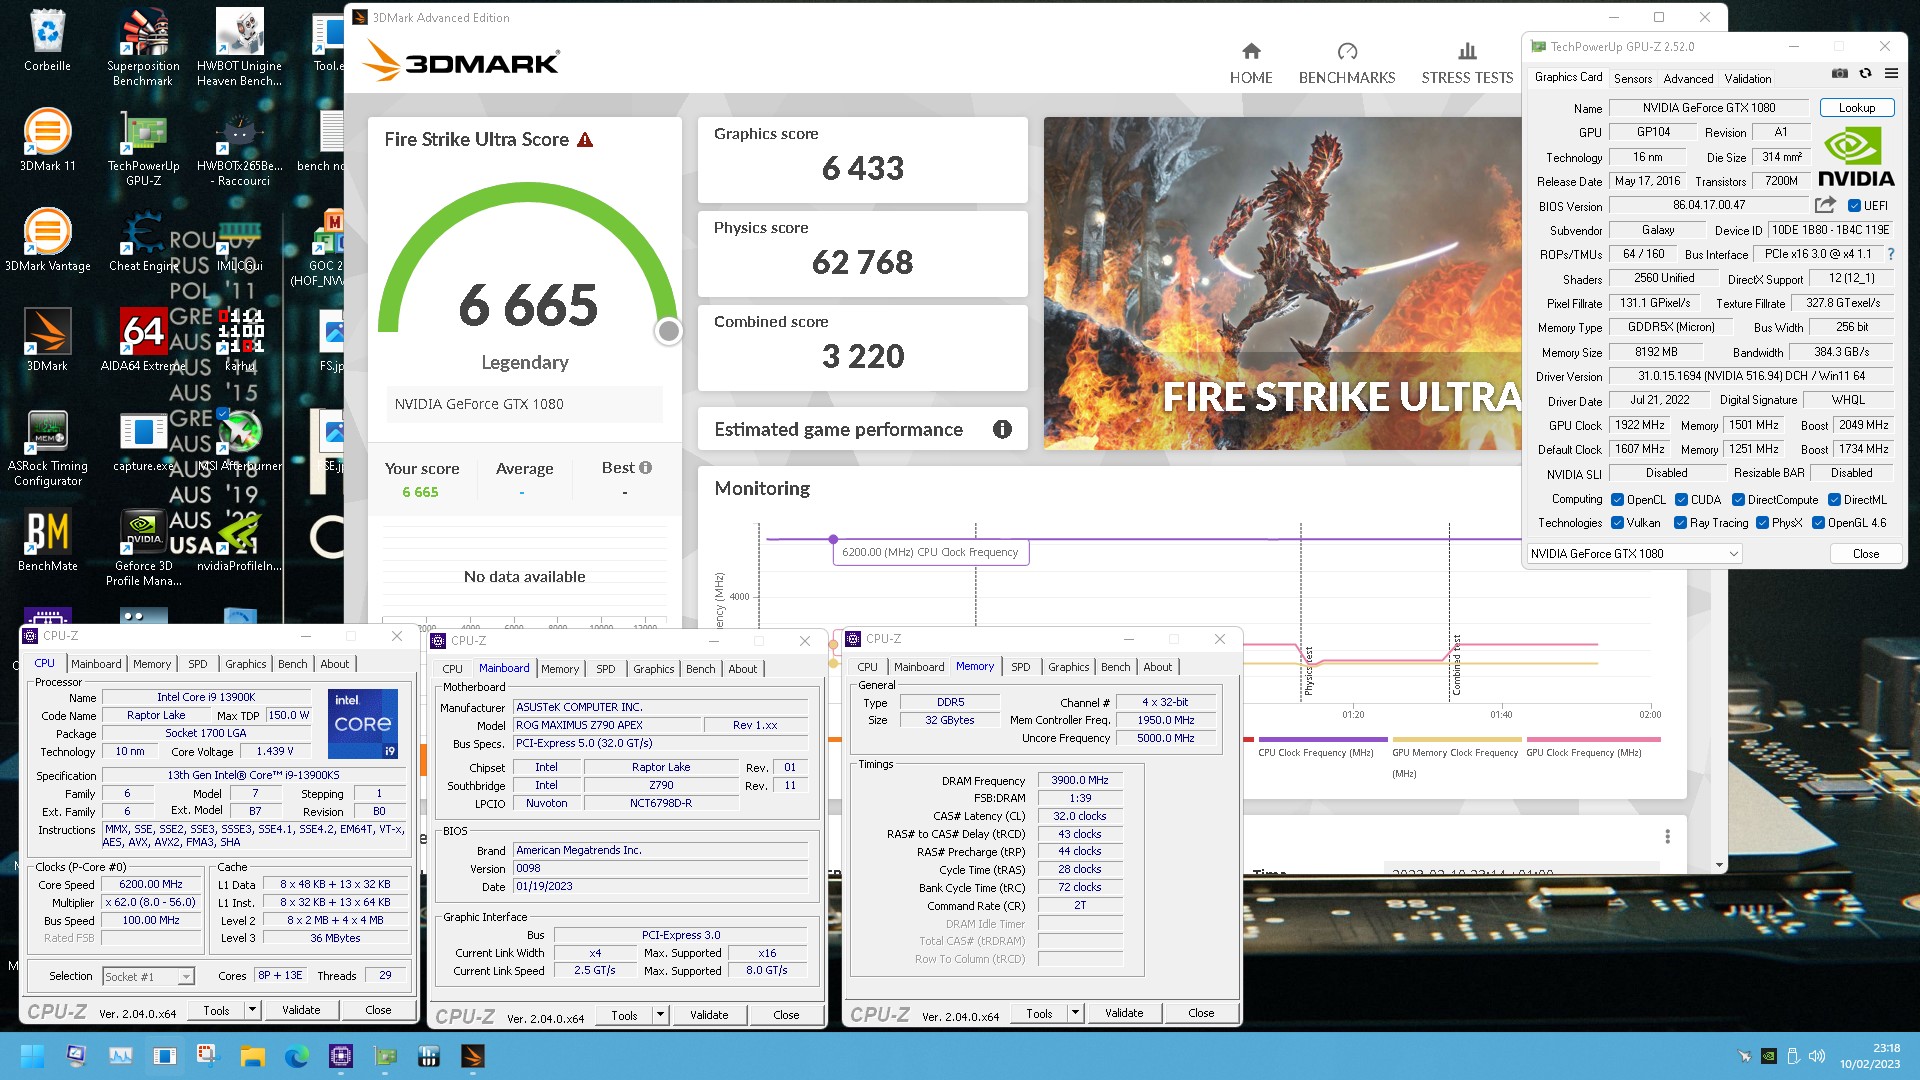Click Validate in CPU-Z Memory window
This screenshot has height=1080, width=1920.
point(1123,1013)
